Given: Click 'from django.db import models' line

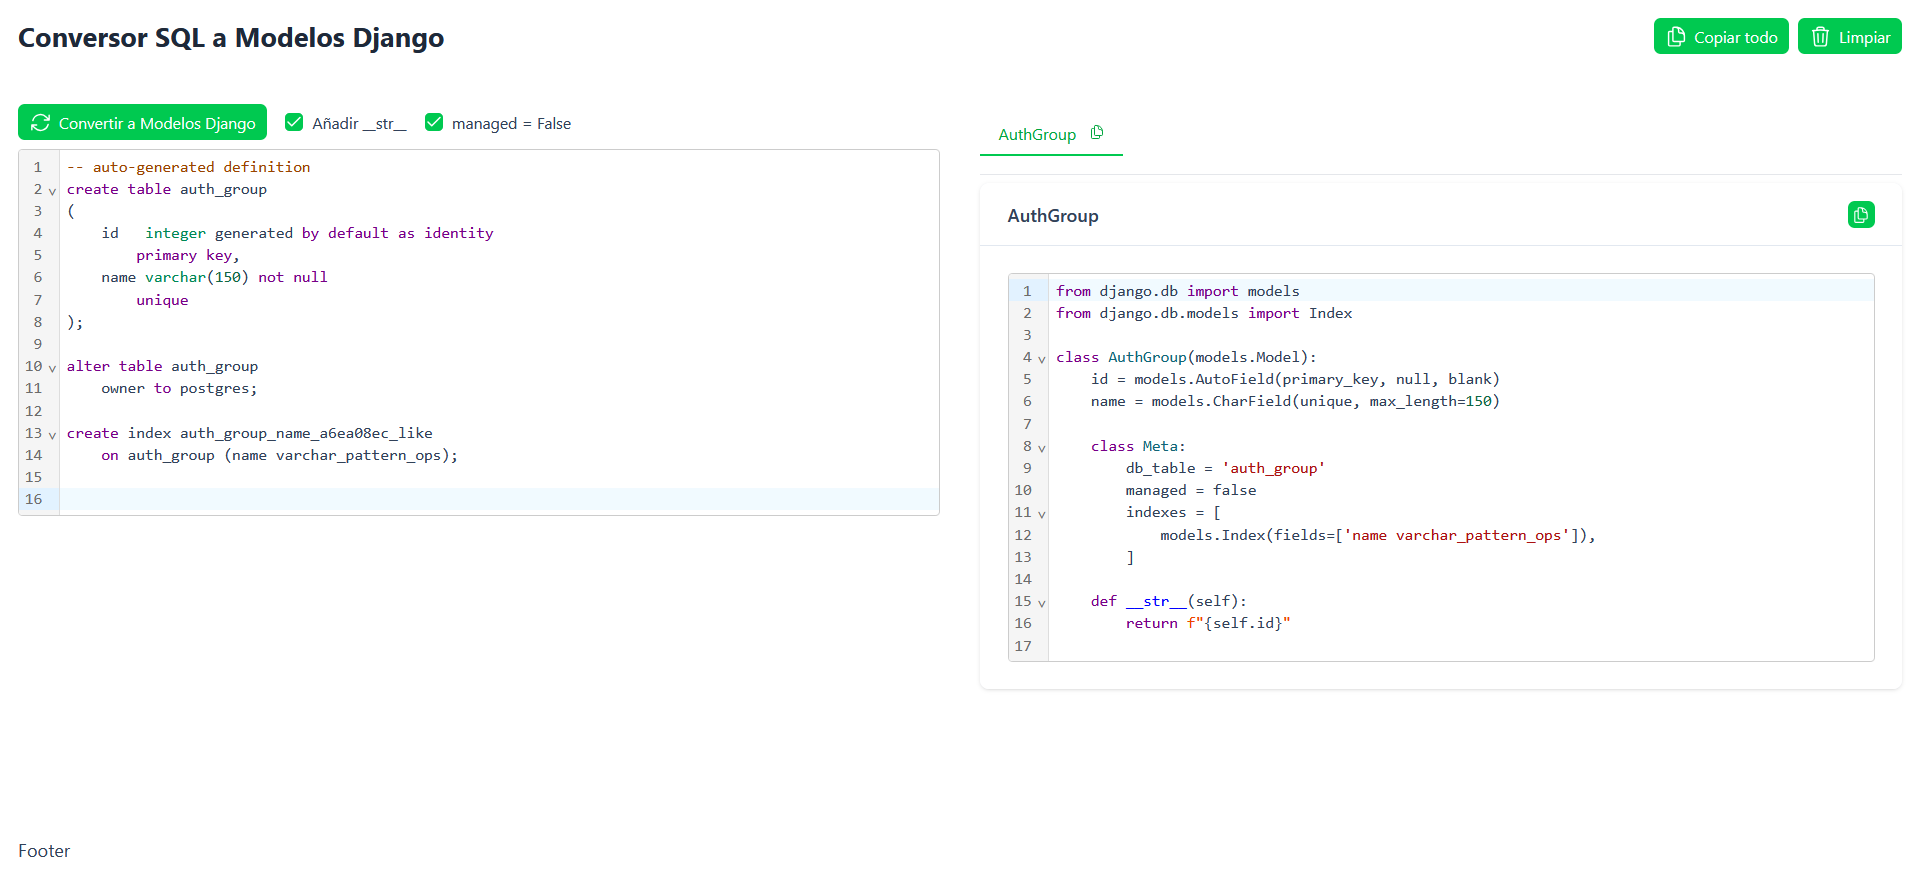Looking at the screenshot, I should (x=1178, y=291).
